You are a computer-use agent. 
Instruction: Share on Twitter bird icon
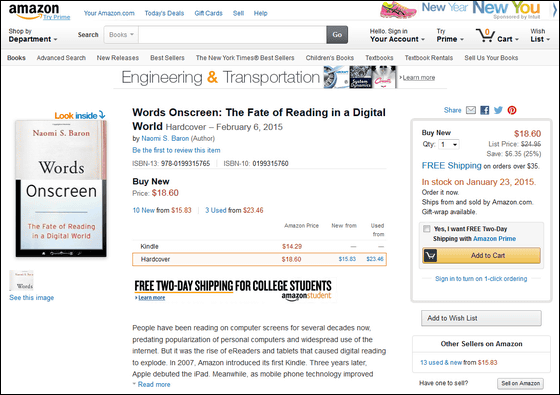498,110
